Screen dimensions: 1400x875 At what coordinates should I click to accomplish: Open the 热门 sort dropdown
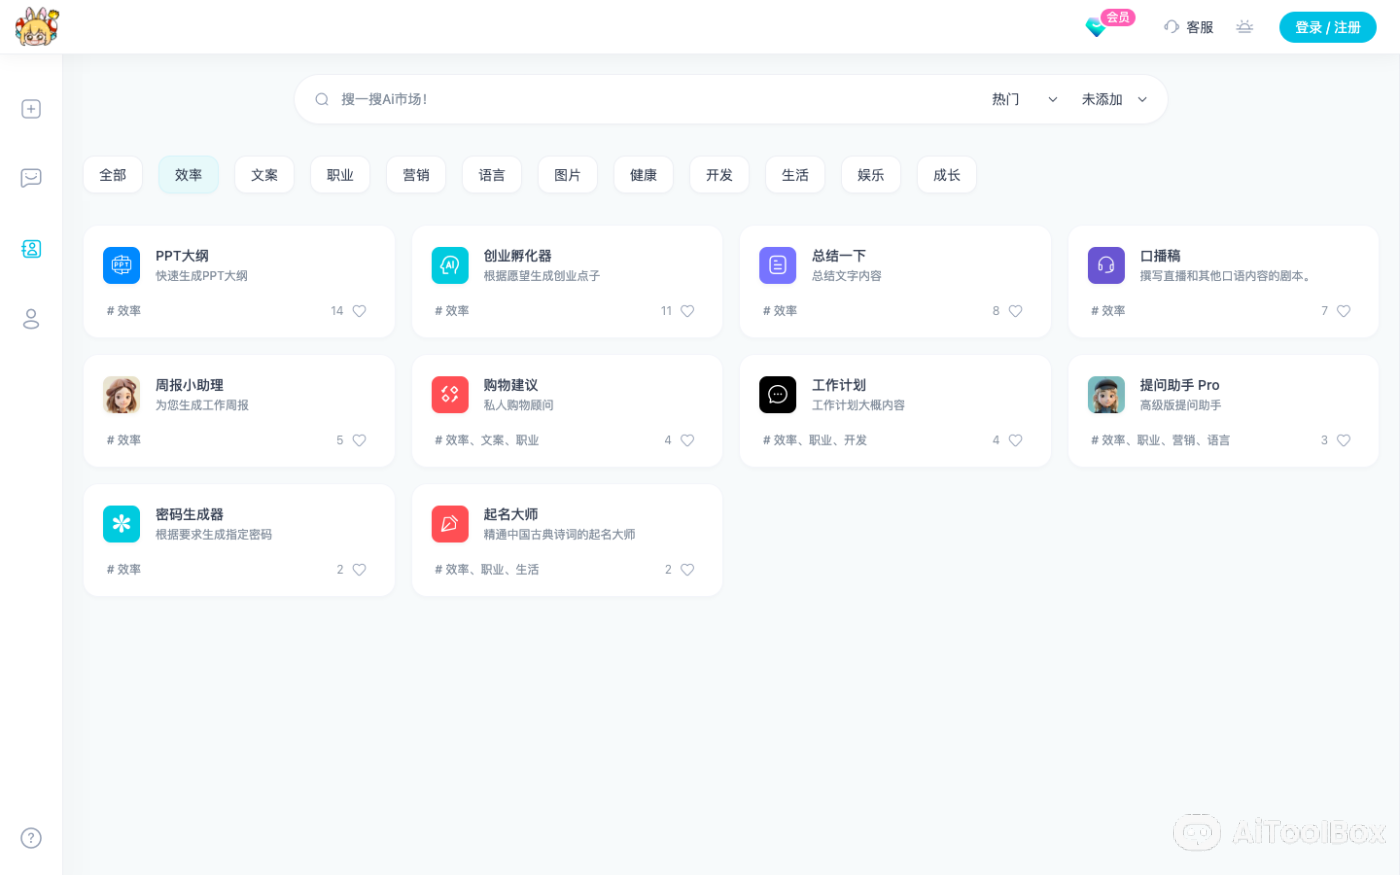[1005, 99]
